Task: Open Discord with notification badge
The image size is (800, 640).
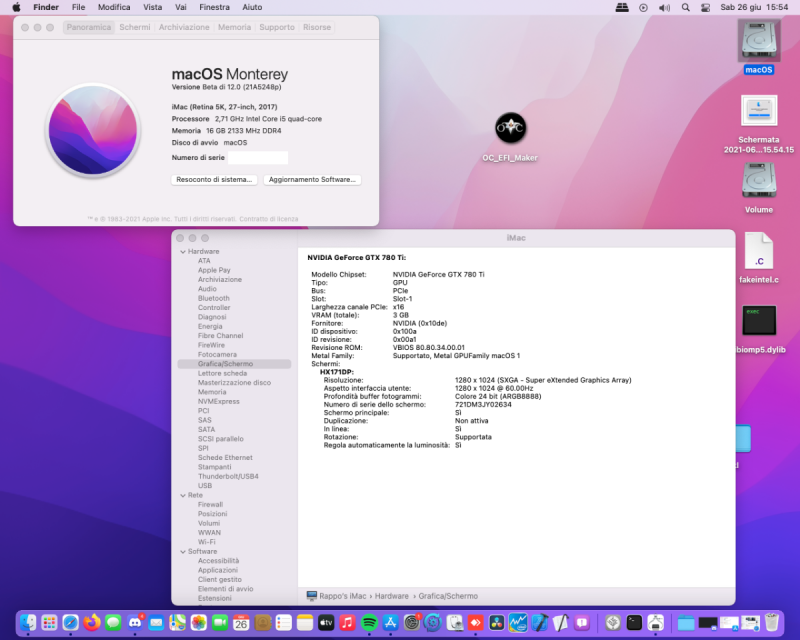Action: [135, 623]
